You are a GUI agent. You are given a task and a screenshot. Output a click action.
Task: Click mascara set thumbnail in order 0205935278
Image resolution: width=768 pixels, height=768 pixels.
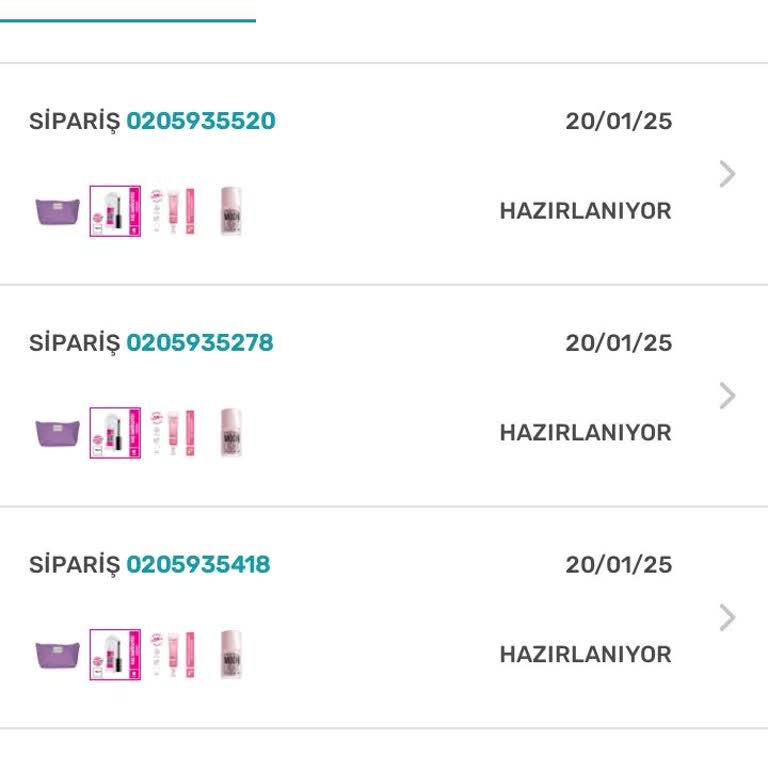tap(115, 433)
